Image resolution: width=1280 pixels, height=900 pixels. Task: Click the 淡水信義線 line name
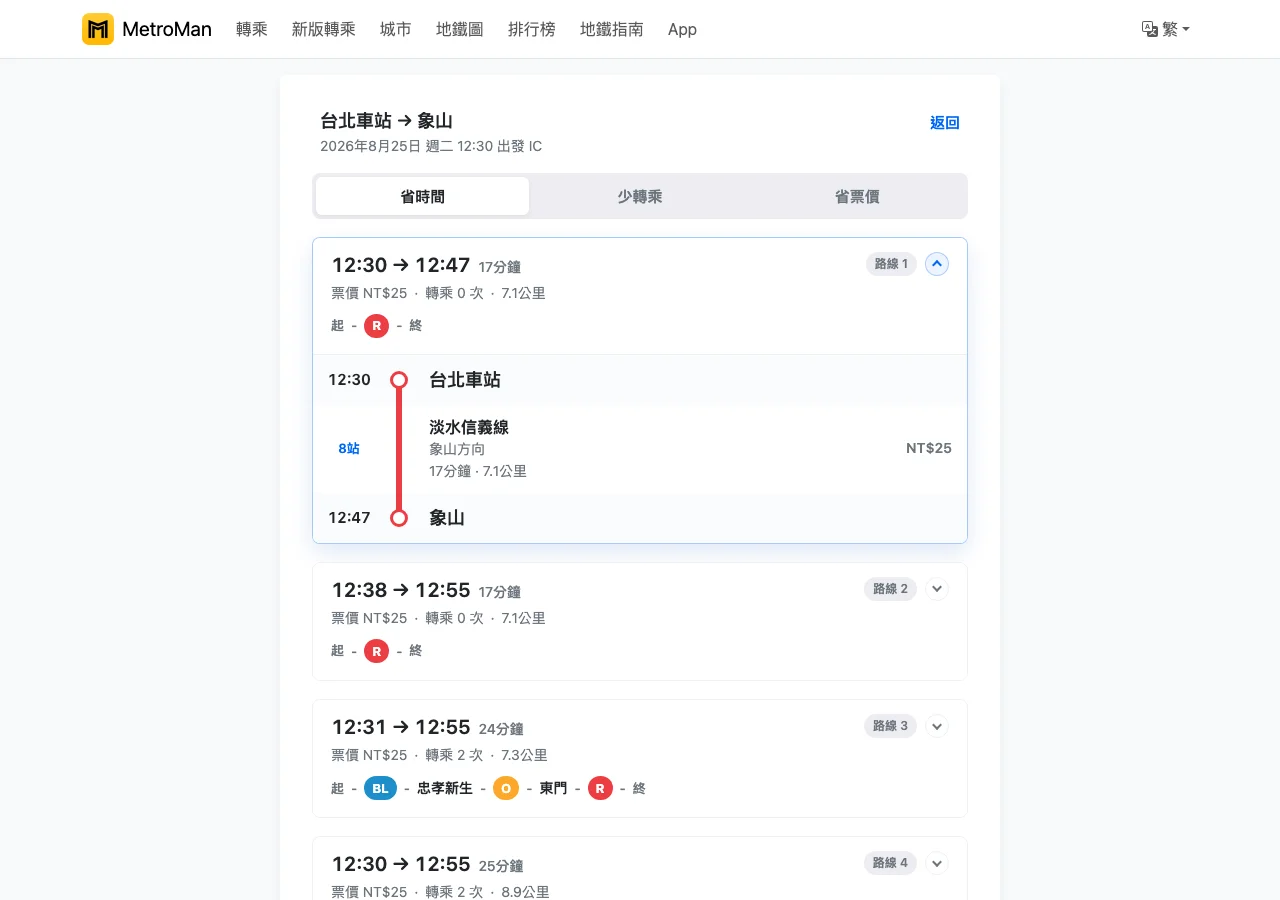pyautogui.click(x=469, y=427)
